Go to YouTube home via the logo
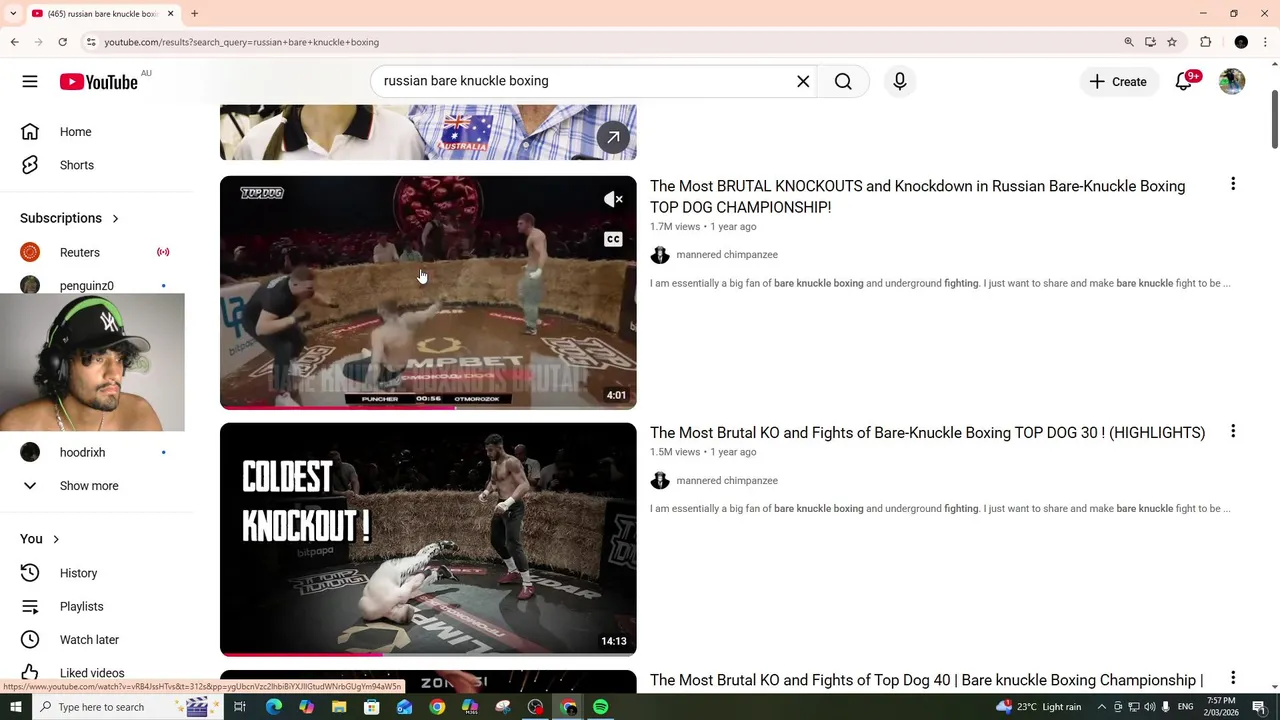This screenshot has width=1280, height=720. point(98,82)
